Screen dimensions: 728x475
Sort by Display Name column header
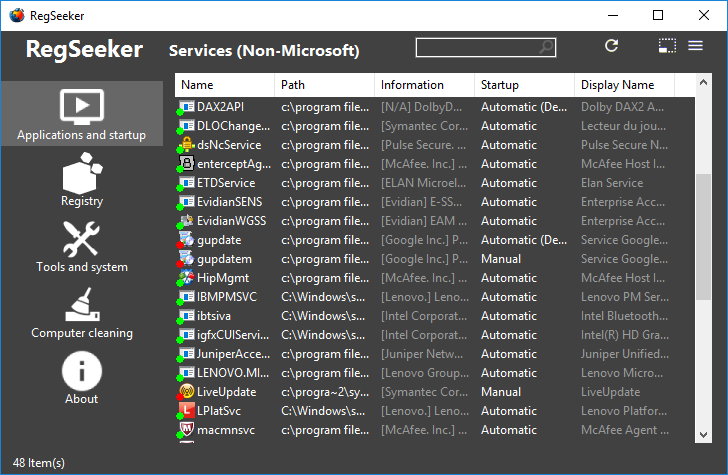click(624, 85)
